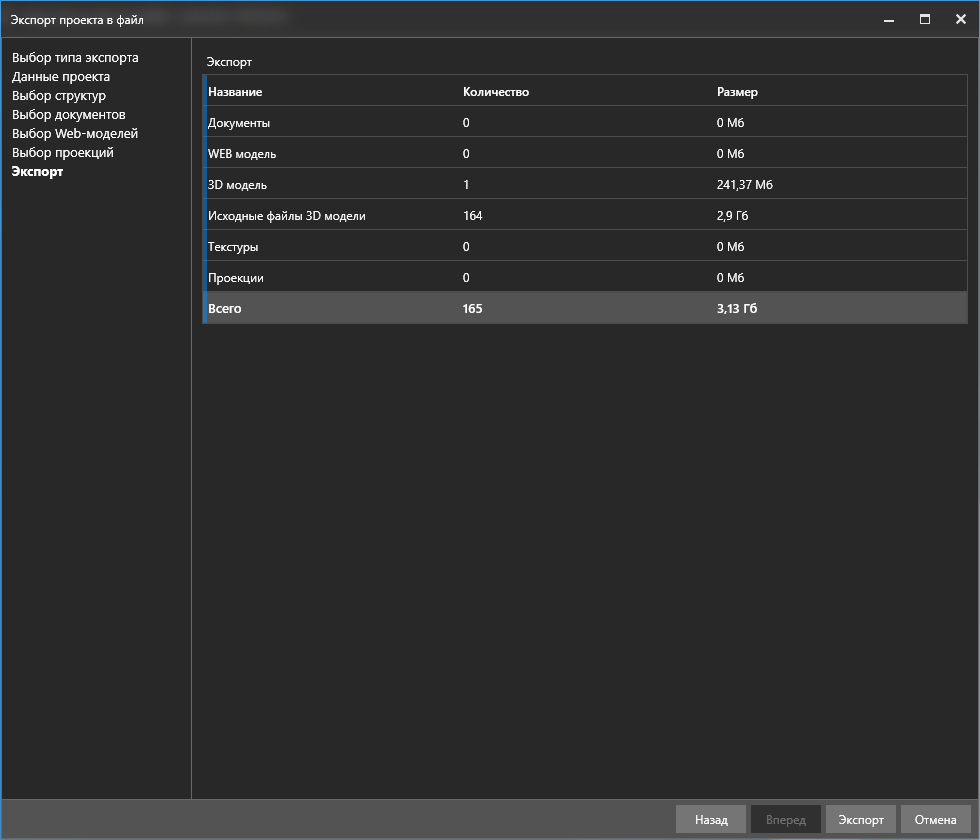The height and width of the screenshot is (840, 980).
Task: Click the Размер column header
Action: (737, 92)
